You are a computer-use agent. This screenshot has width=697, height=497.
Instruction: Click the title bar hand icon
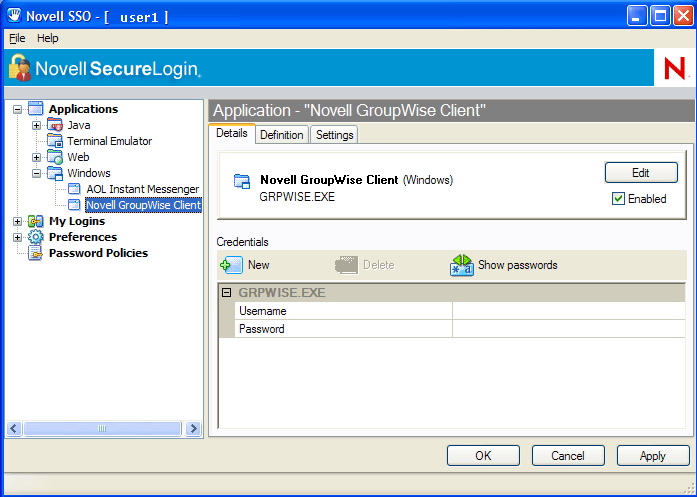click(14, 16)
